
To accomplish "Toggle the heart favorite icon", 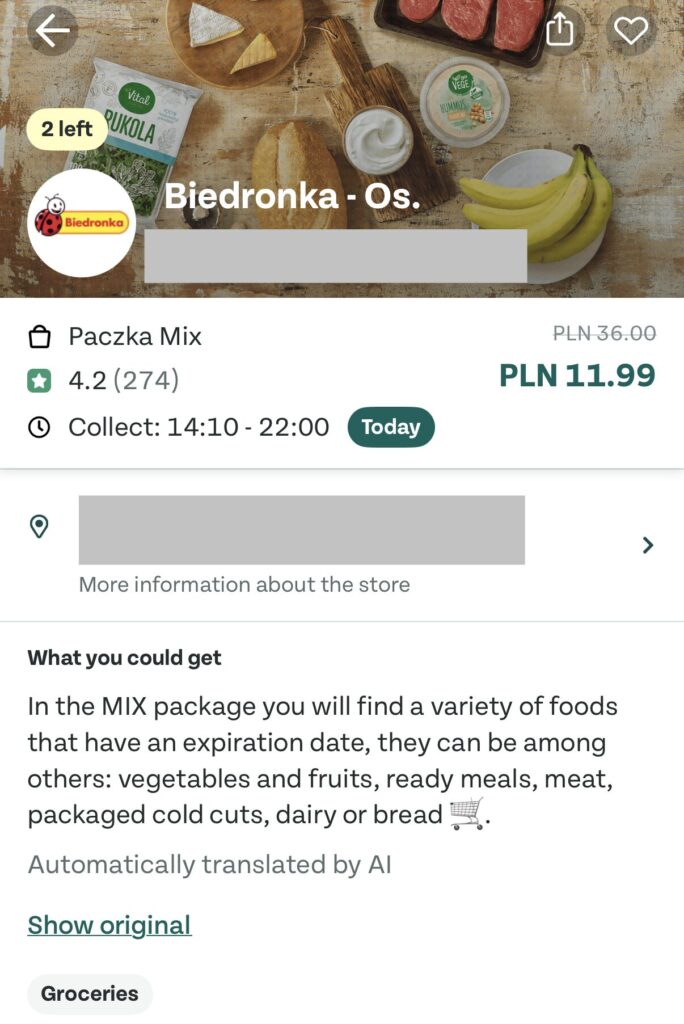I will 631,31.
